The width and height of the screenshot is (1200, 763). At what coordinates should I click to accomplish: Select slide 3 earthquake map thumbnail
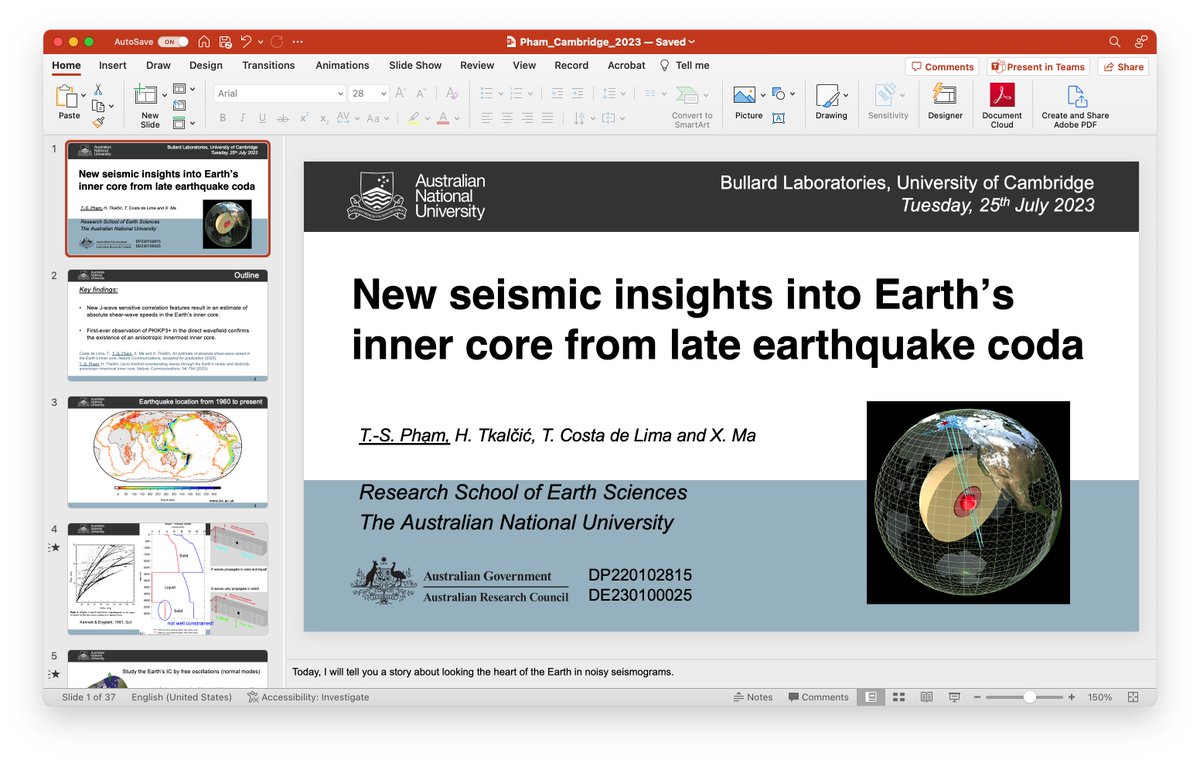[167, 452]
